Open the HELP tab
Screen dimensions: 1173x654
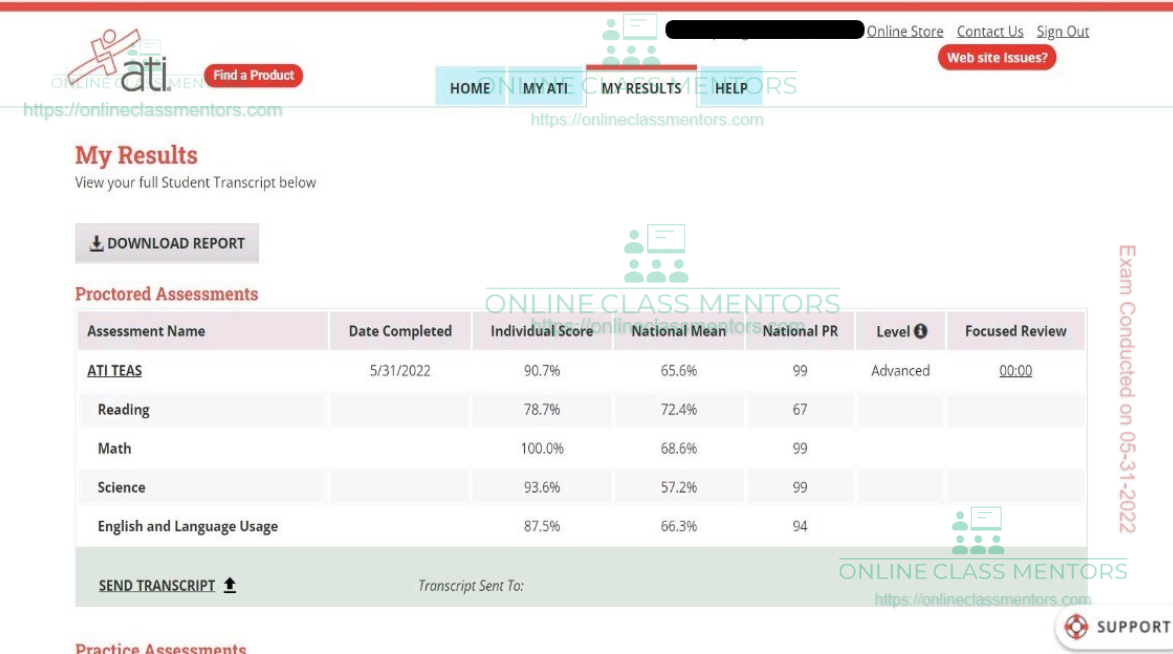pyautogui.click(x=731, y=88)
